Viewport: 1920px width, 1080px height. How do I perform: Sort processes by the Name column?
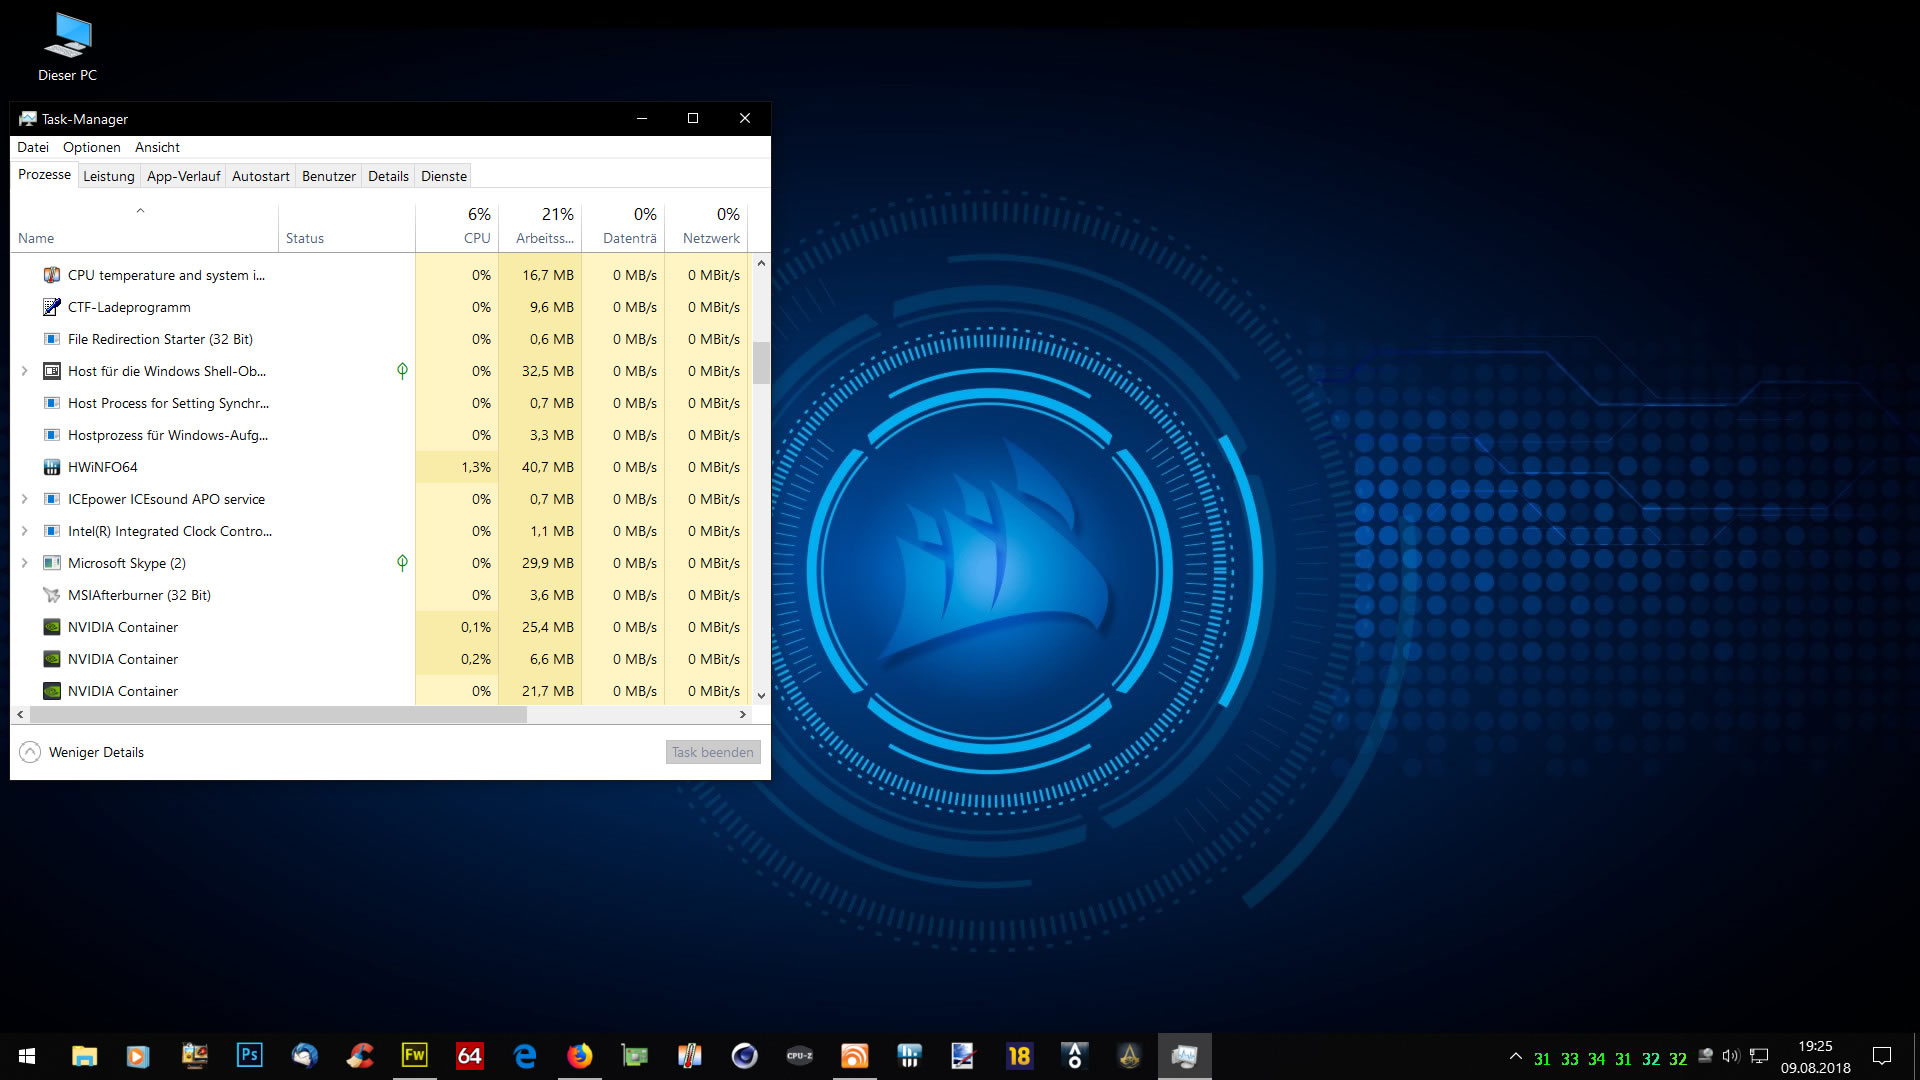coord(145,227)
